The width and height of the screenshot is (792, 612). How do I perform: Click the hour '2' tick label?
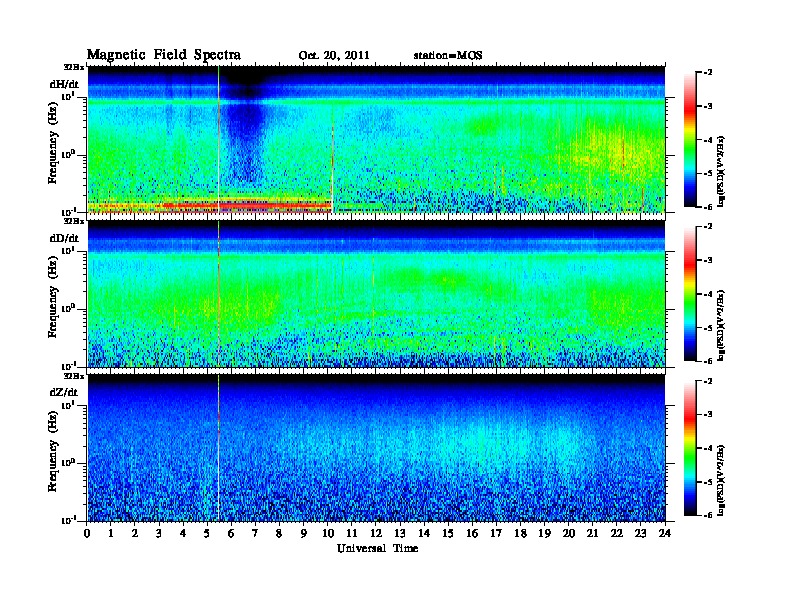click(x=135, y=533)
